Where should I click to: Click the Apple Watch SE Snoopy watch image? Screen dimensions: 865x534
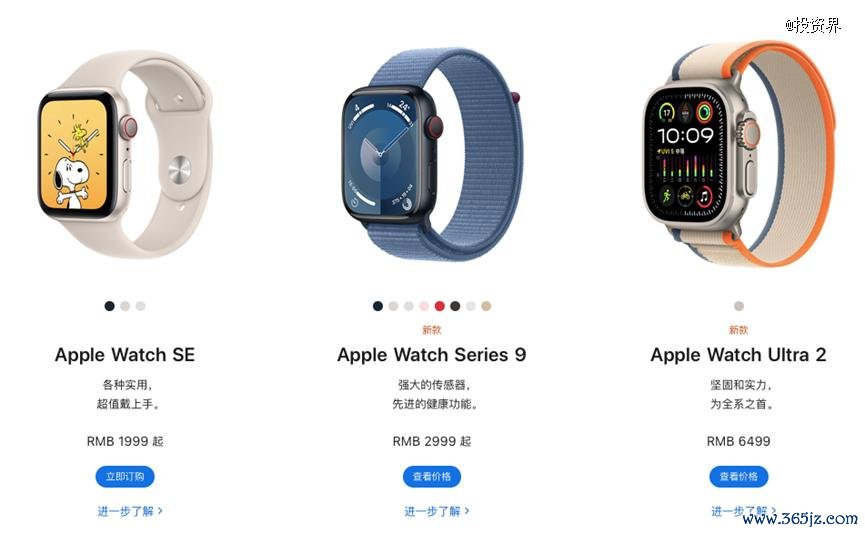[125, 154]
